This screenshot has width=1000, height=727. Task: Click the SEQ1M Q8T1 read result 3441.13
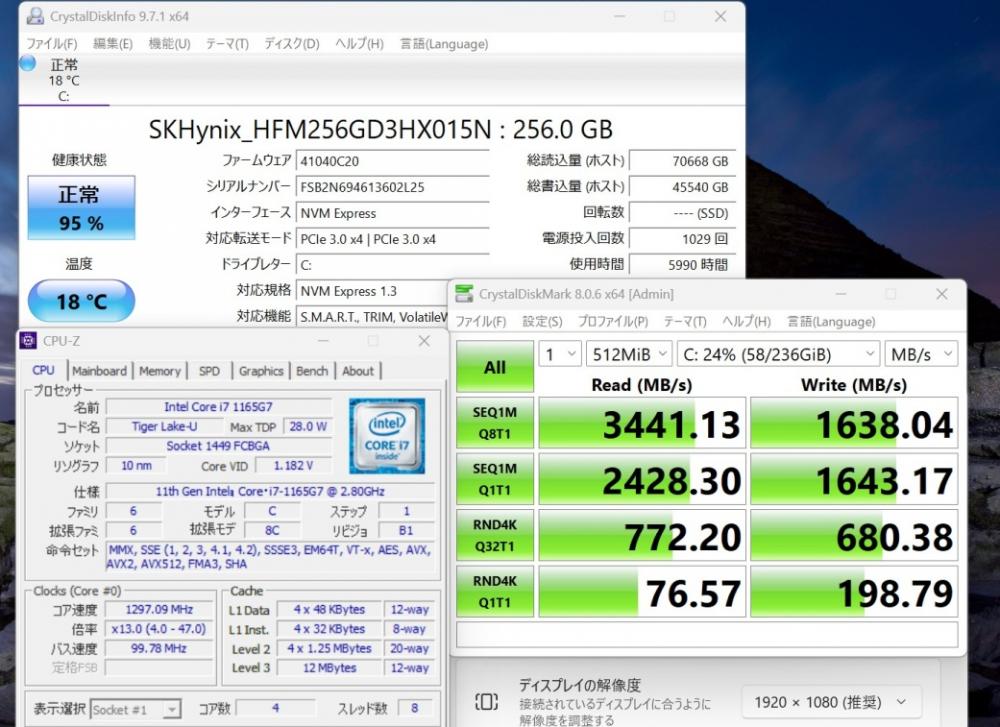pos(642,423)
